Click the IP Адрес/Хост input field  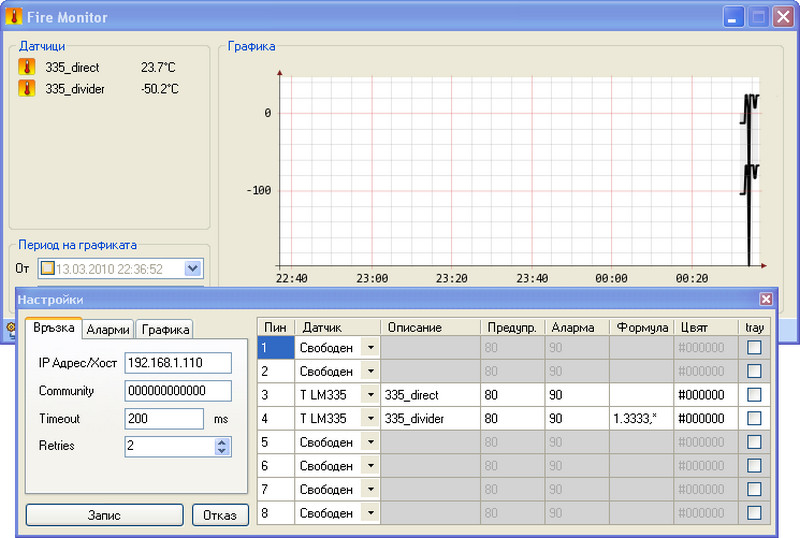pos(178,362)
